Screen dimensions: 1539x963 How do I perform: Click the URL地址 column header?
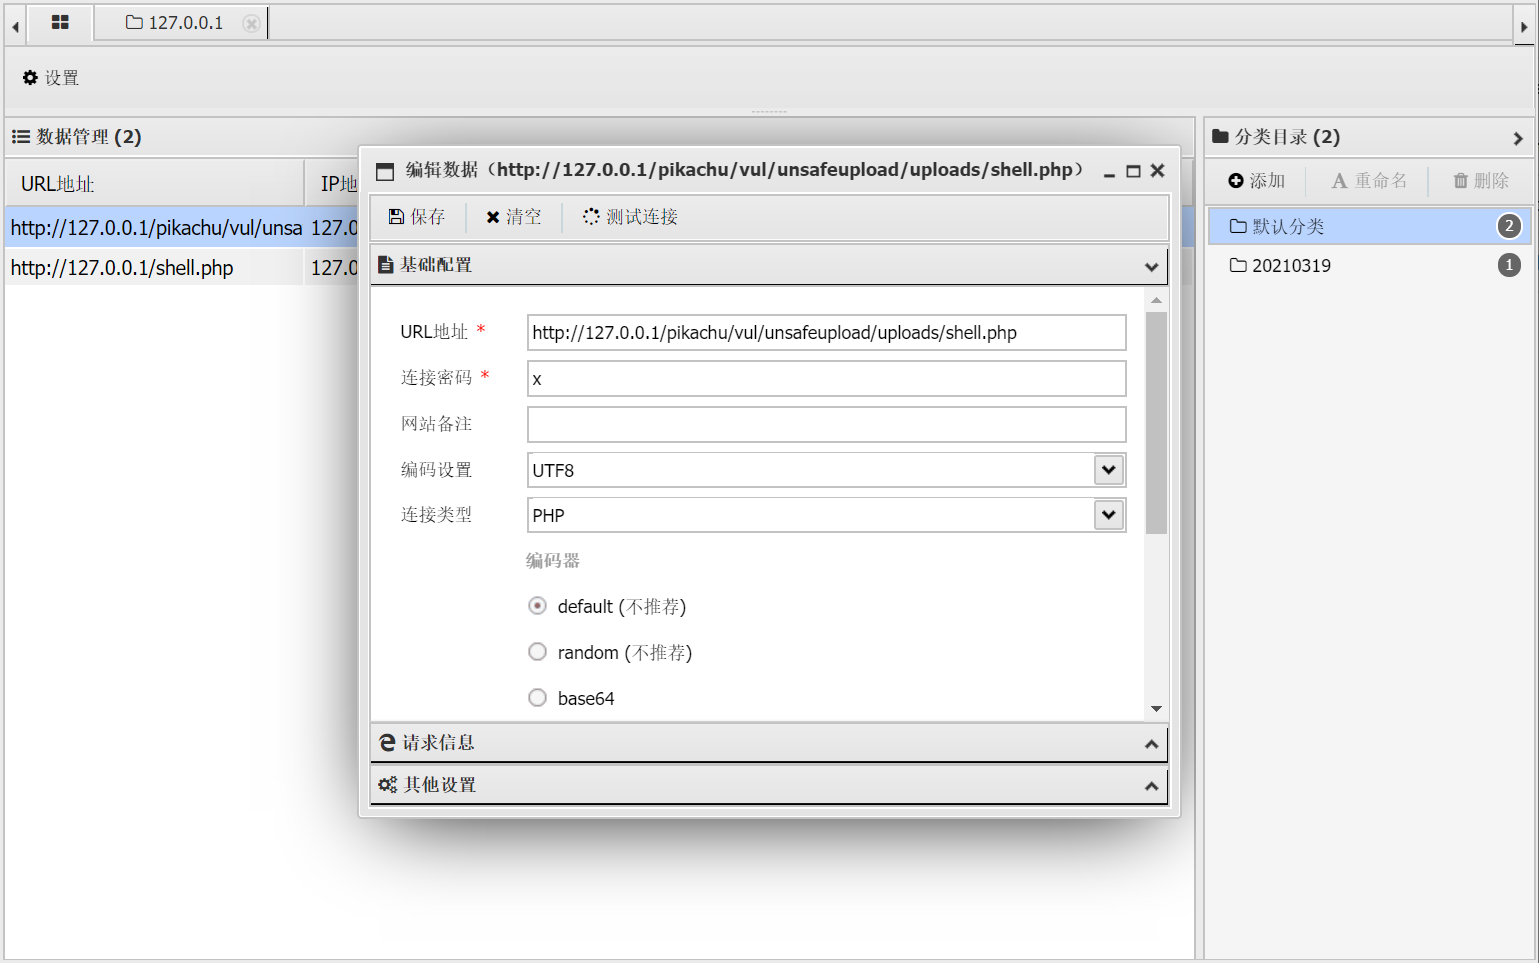(155, 184)
